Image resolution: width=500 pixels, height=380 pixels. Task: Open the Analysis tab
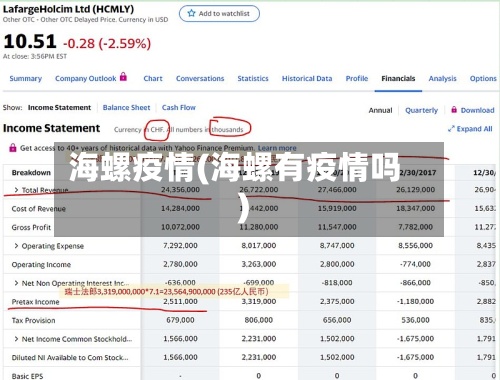pos(442,79)
